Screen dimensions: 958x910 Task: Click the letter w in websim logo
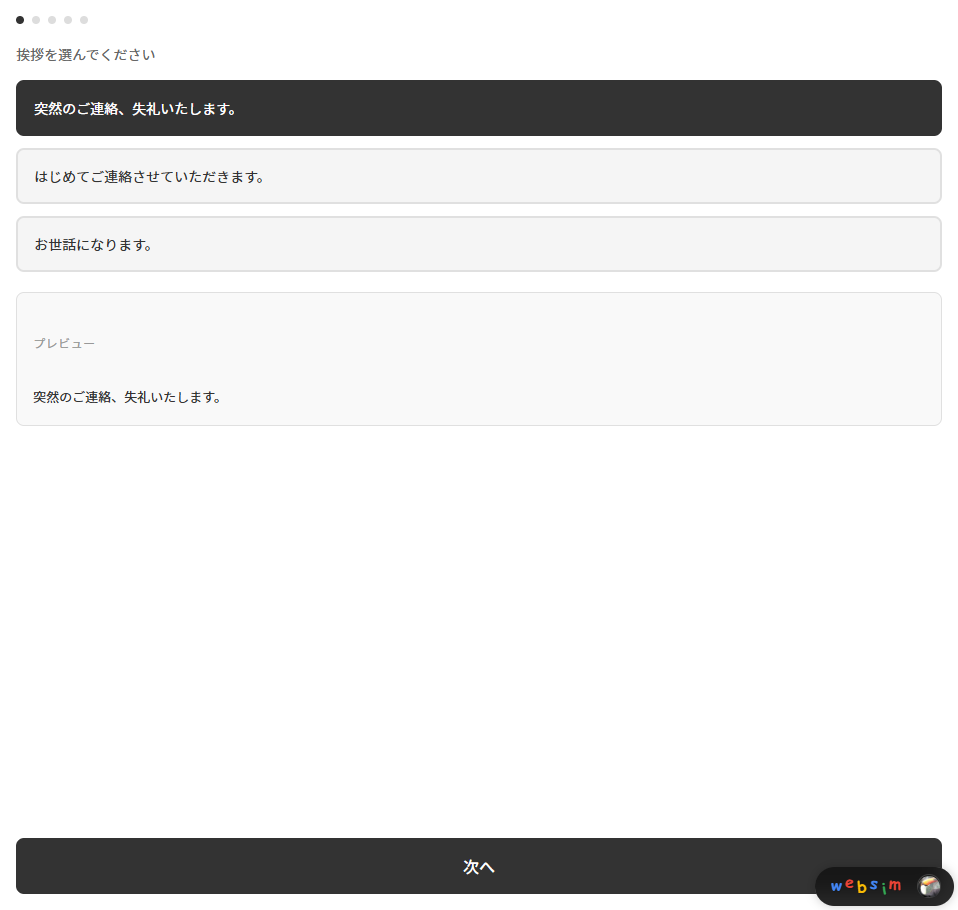point(836,887)
